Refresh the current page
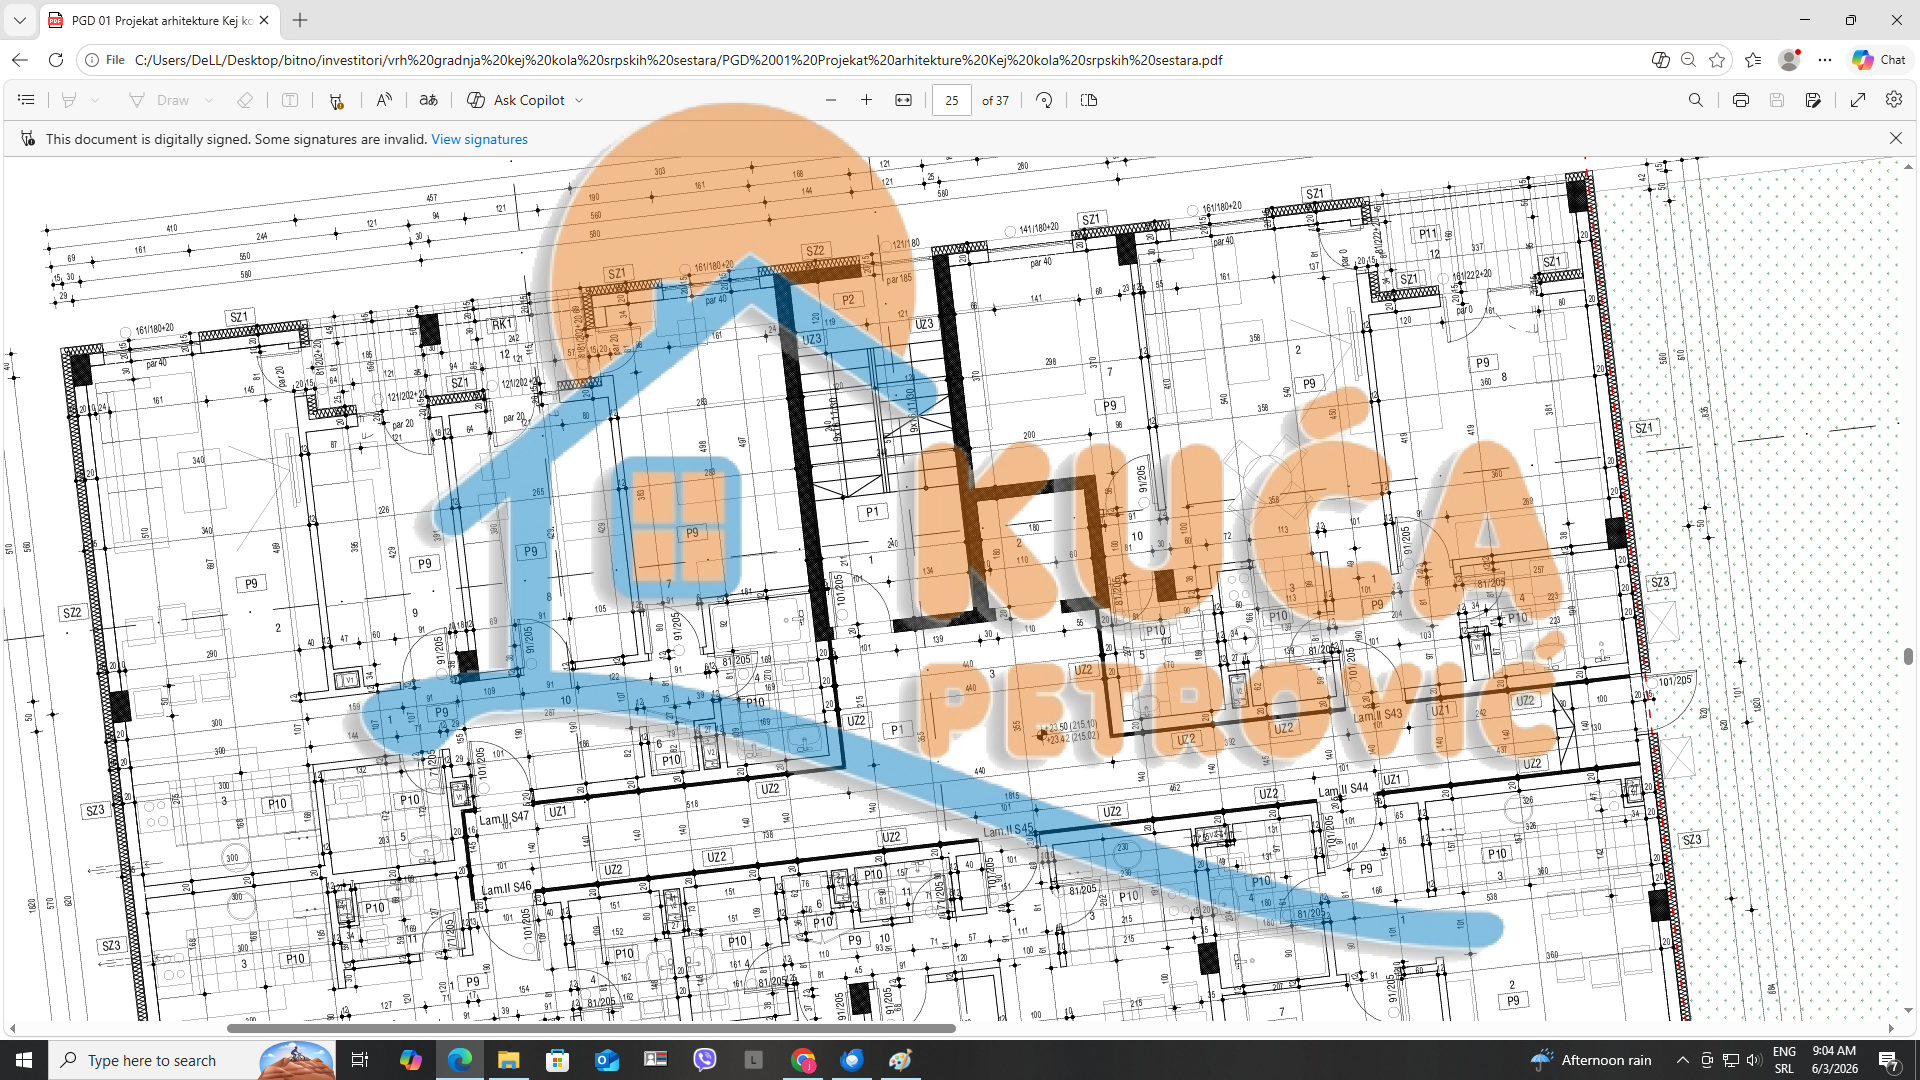The width and height of the screenshot is (1920, 1080). [x=56, y=60]
